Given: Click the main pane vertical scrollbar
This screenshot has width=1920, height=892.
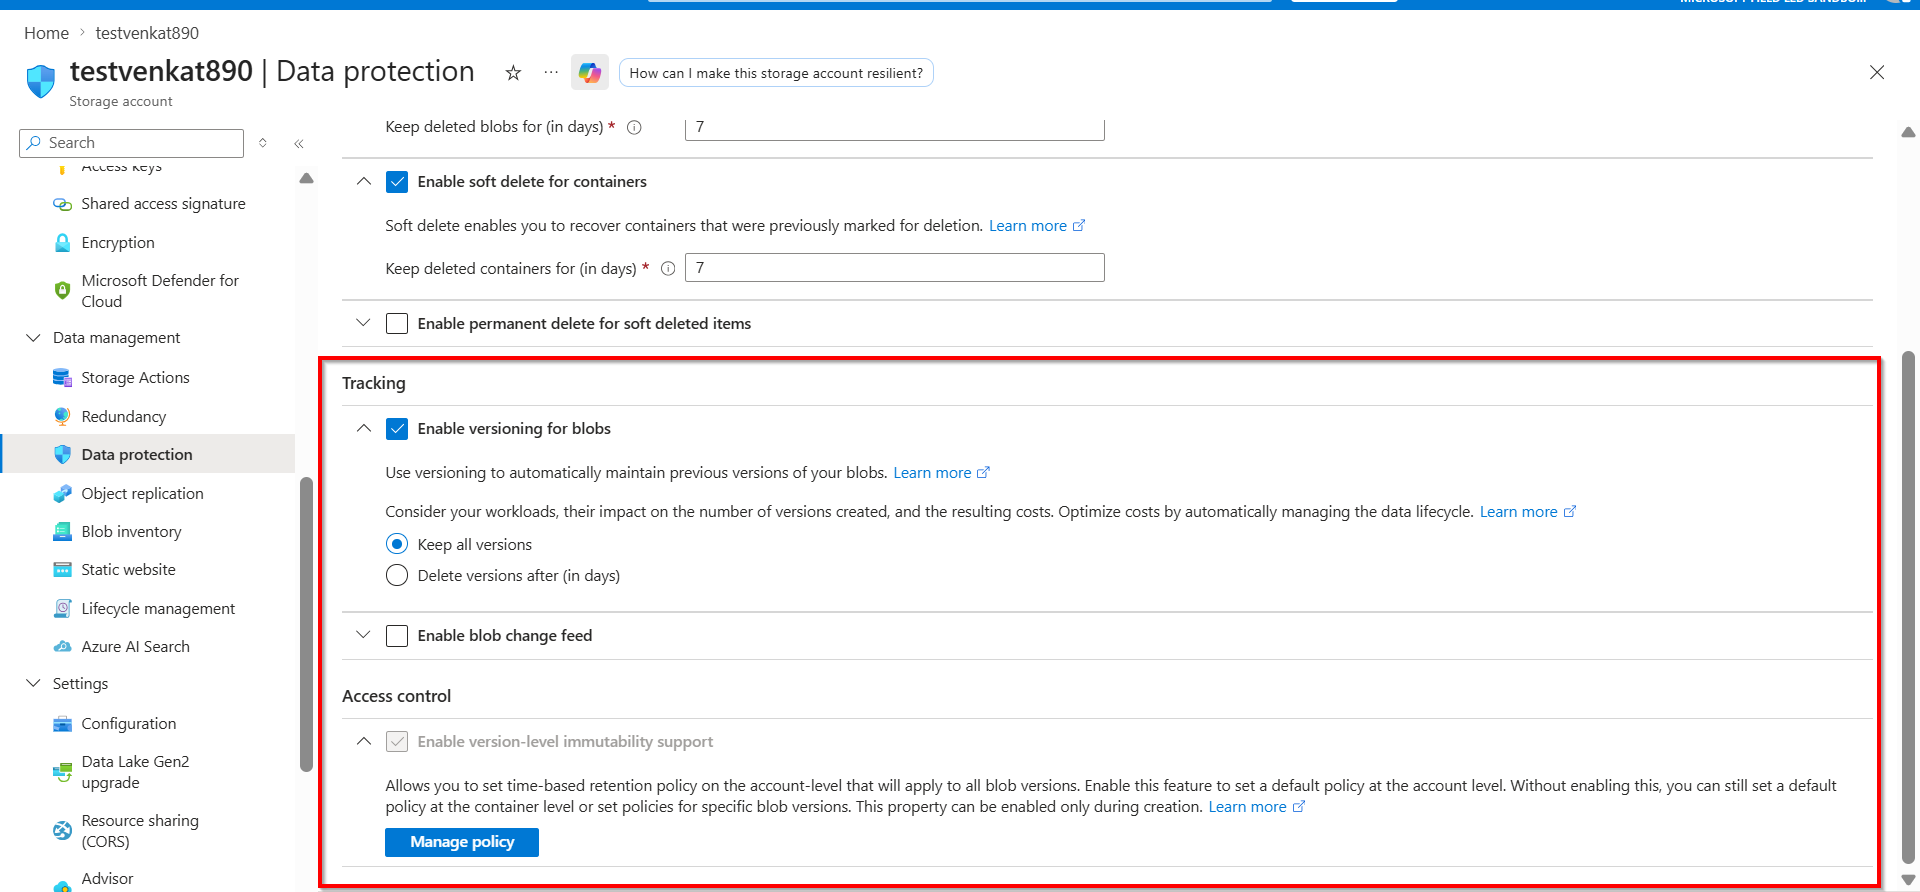Looking at the screenshot, I should pyautogui.click(x=1908, y=605).
